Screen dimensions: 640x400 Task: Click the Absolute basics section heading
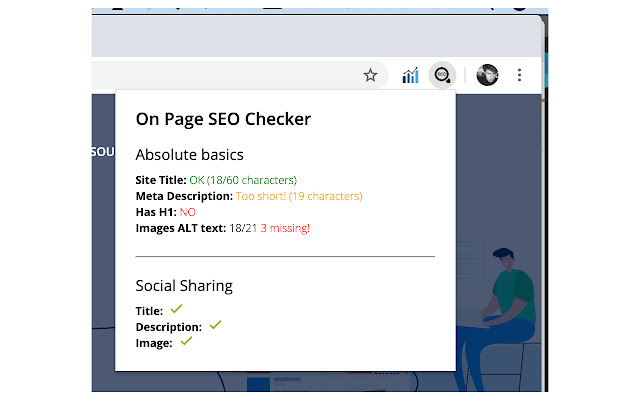point(189,155)
